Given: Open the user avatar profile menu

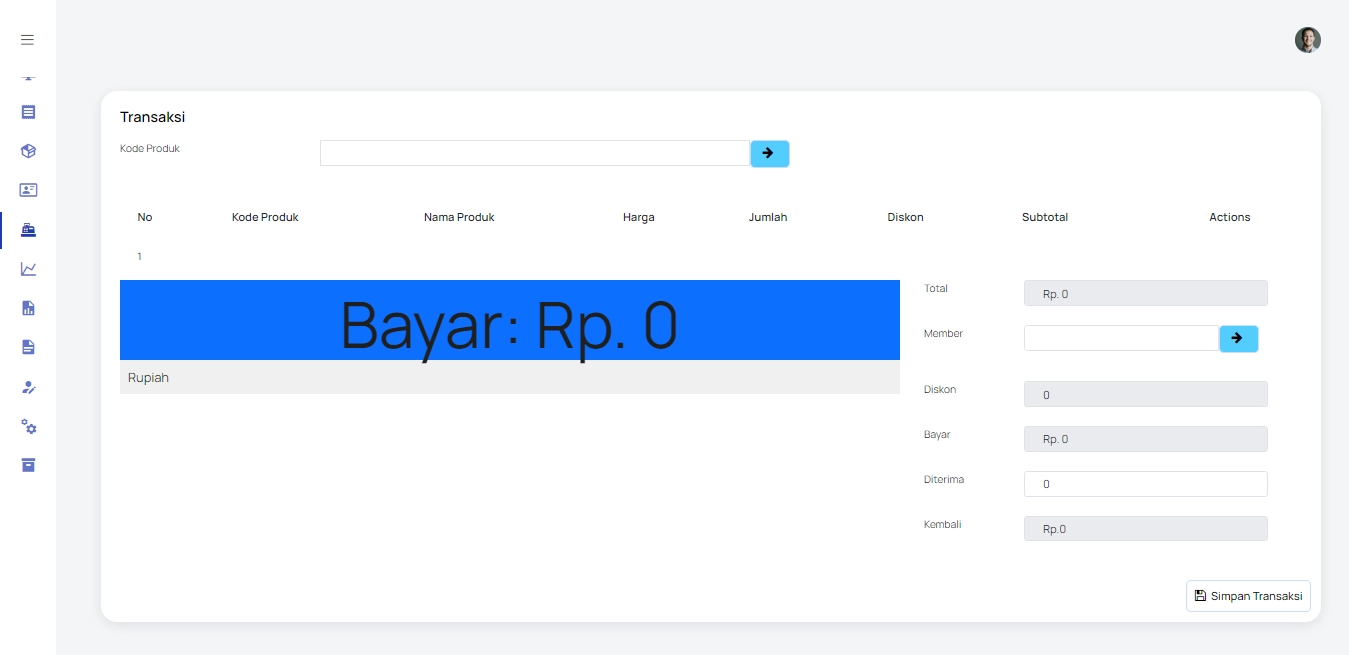Looking at the screenshot, I should (1308, 40).
